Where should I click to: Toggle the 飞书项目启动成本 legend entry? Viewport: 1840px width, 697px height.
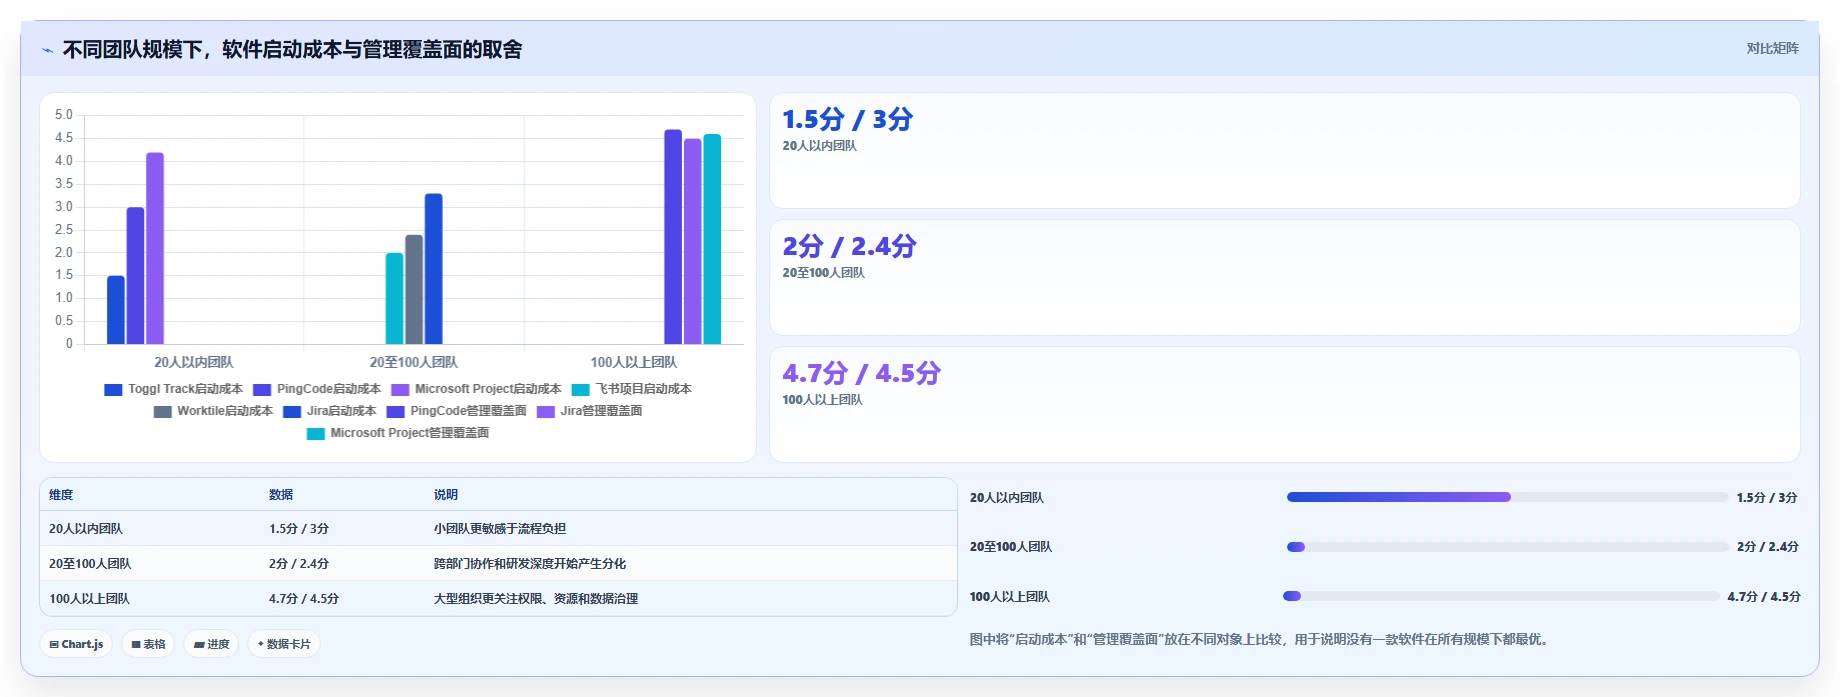tap(632, 389)
